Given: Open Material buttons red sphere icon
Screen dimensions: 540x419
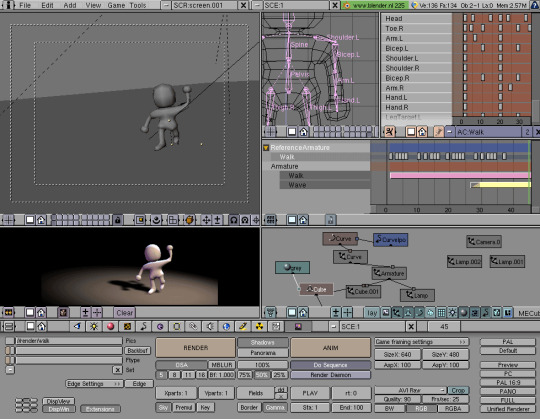Looking at the screenshot, I should pyautogui.click(x=110, y=326).
